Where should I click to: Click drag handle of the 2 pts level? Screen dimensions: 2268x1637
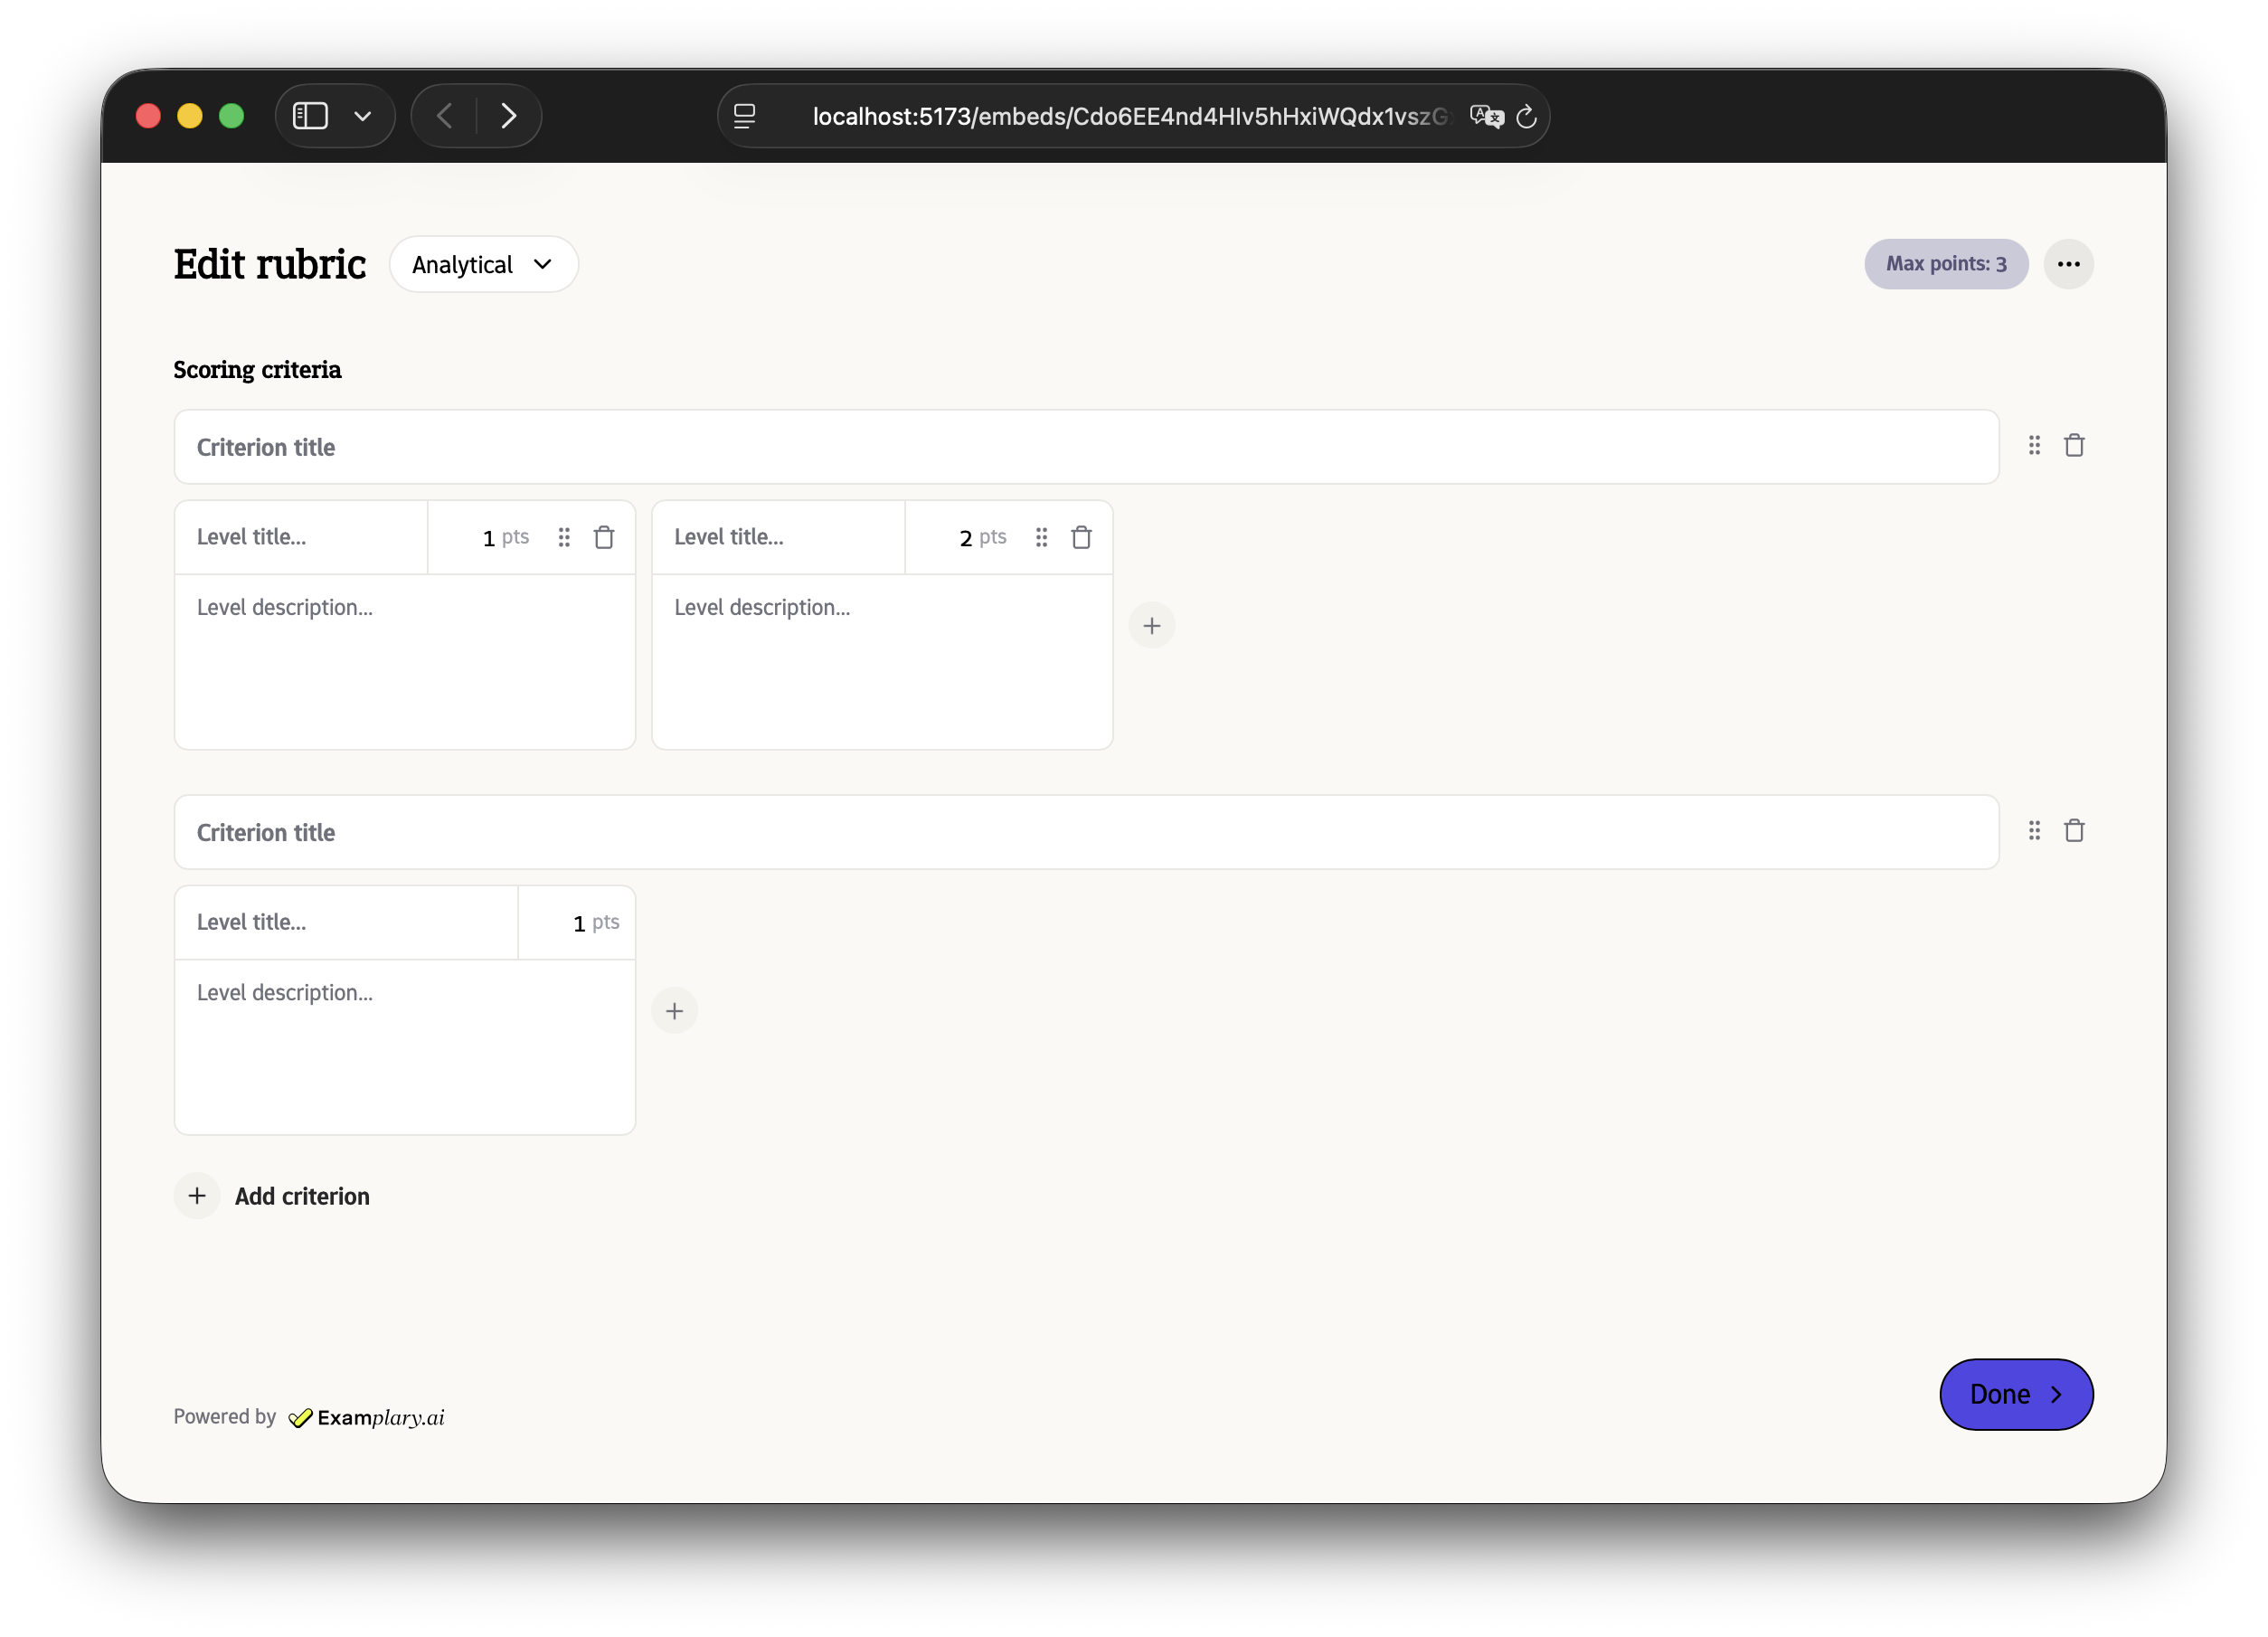click(x=1041, y=537)
